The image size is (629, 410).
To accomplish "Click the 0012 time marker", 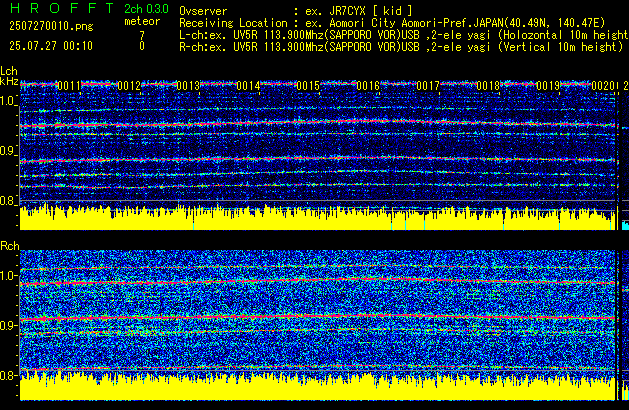I will 129,86.
